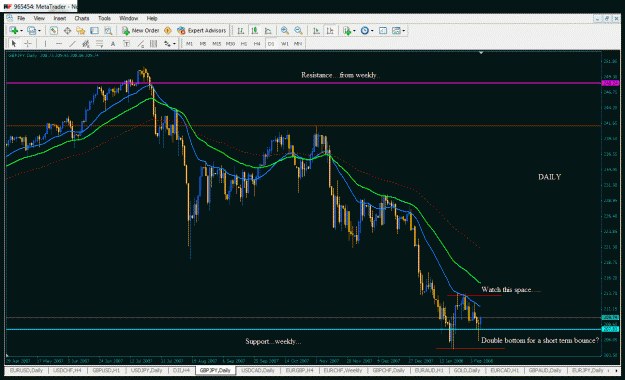This screenshot has height=380, width=625.
Task: Click the Profiles icon
Action: pyautogui.click(x=31, y=31)
